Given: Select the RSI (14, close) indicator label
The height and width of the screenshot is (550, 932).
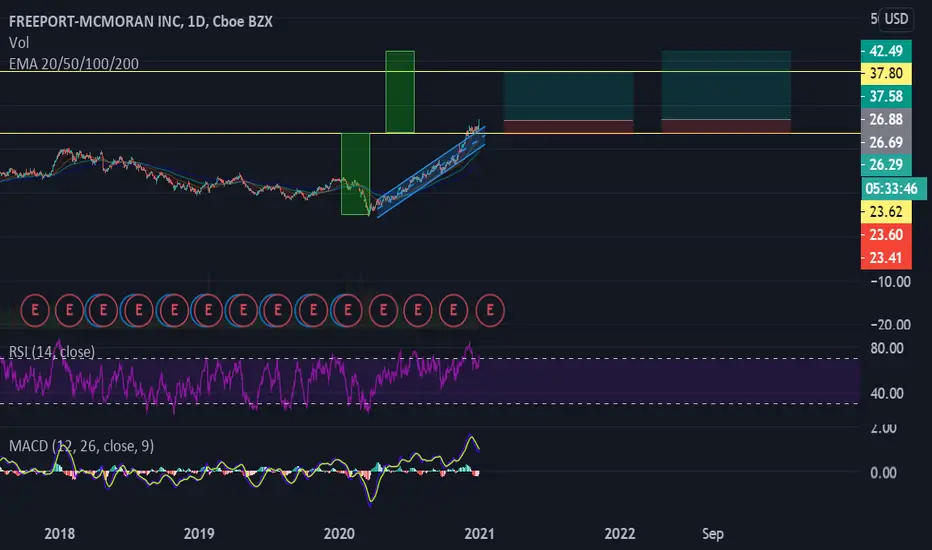Looking at the screenshot, I should pos(52,351).
